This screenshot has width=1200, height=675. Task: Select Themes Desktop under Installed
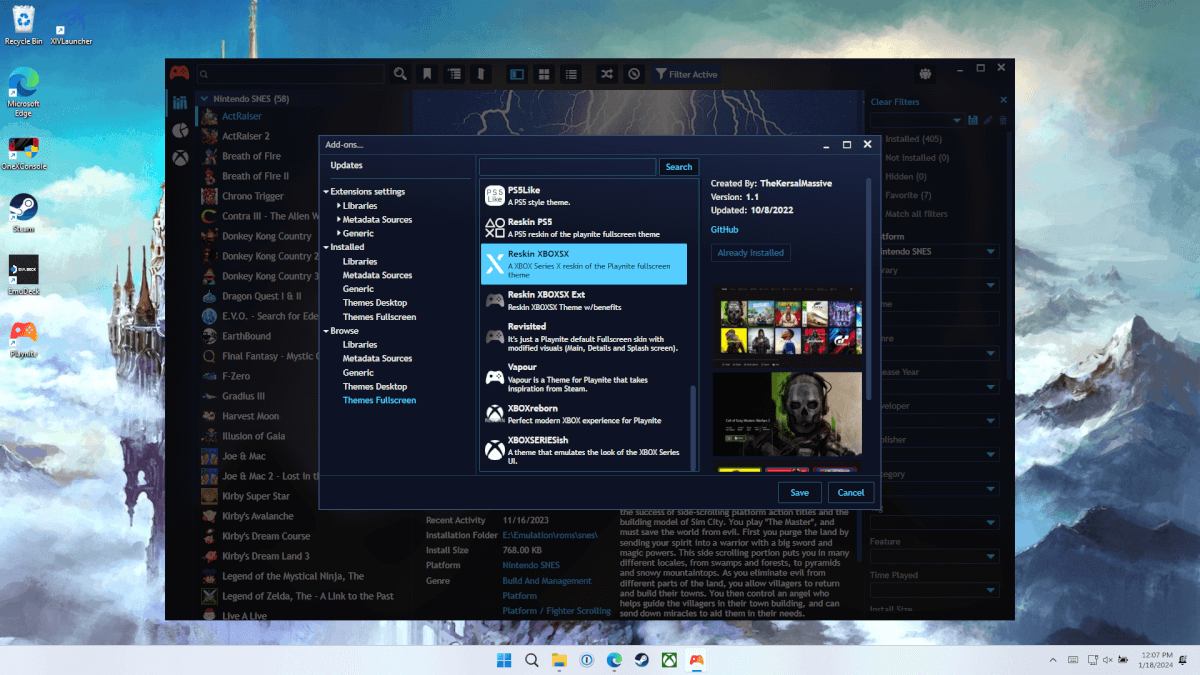click(375, 303)
